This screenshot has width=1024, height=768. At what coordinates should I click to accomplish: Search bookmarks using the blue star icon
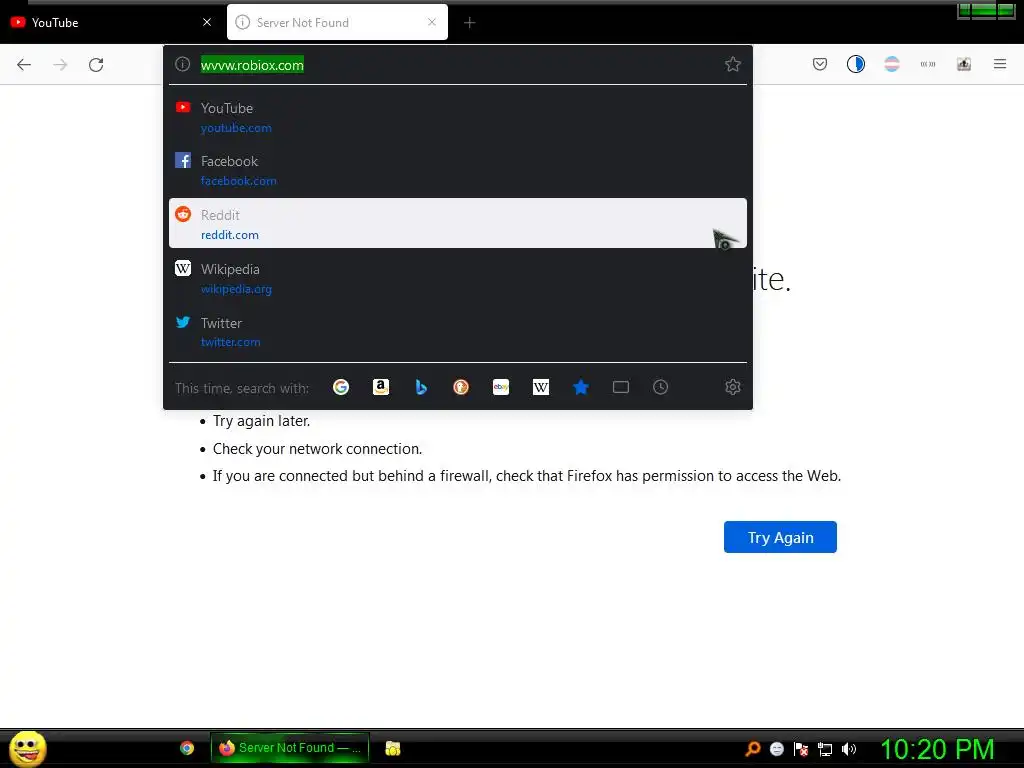(581, 387)
